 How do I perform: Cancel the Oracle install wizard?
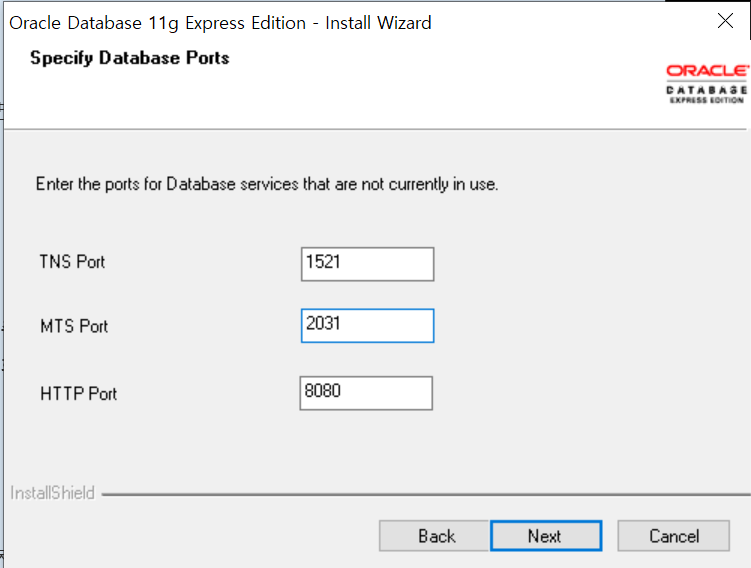tap(673, 535)
